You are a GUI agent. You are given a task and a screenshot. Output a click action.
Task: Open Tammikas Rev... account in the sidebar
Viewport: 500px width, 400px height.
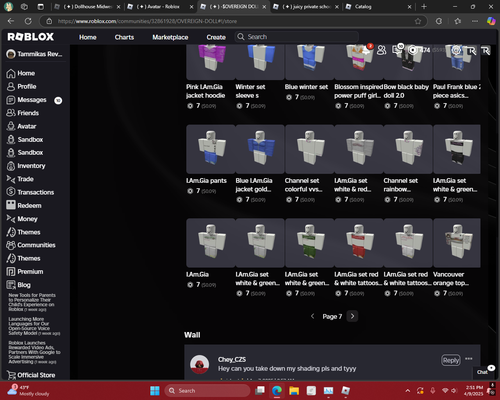35,54
